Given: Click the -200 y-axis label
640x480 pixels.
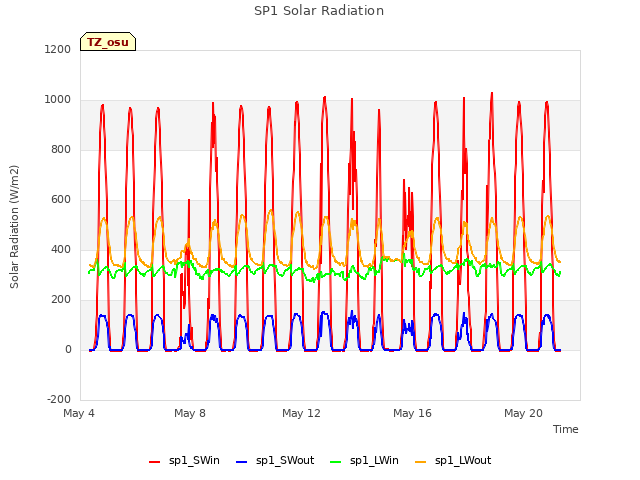Looking at the screenshot, I should point(59,399).
